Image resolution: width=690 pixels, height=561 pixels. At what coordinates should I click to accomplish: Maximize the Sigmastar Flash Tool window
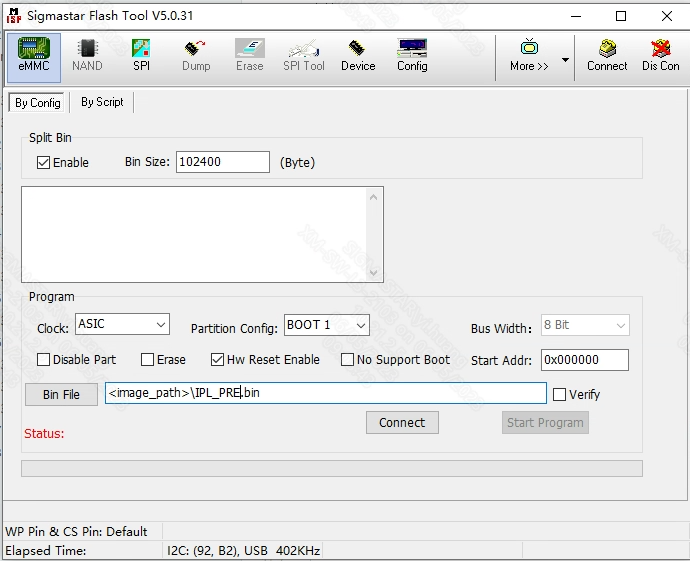point(621,16)
